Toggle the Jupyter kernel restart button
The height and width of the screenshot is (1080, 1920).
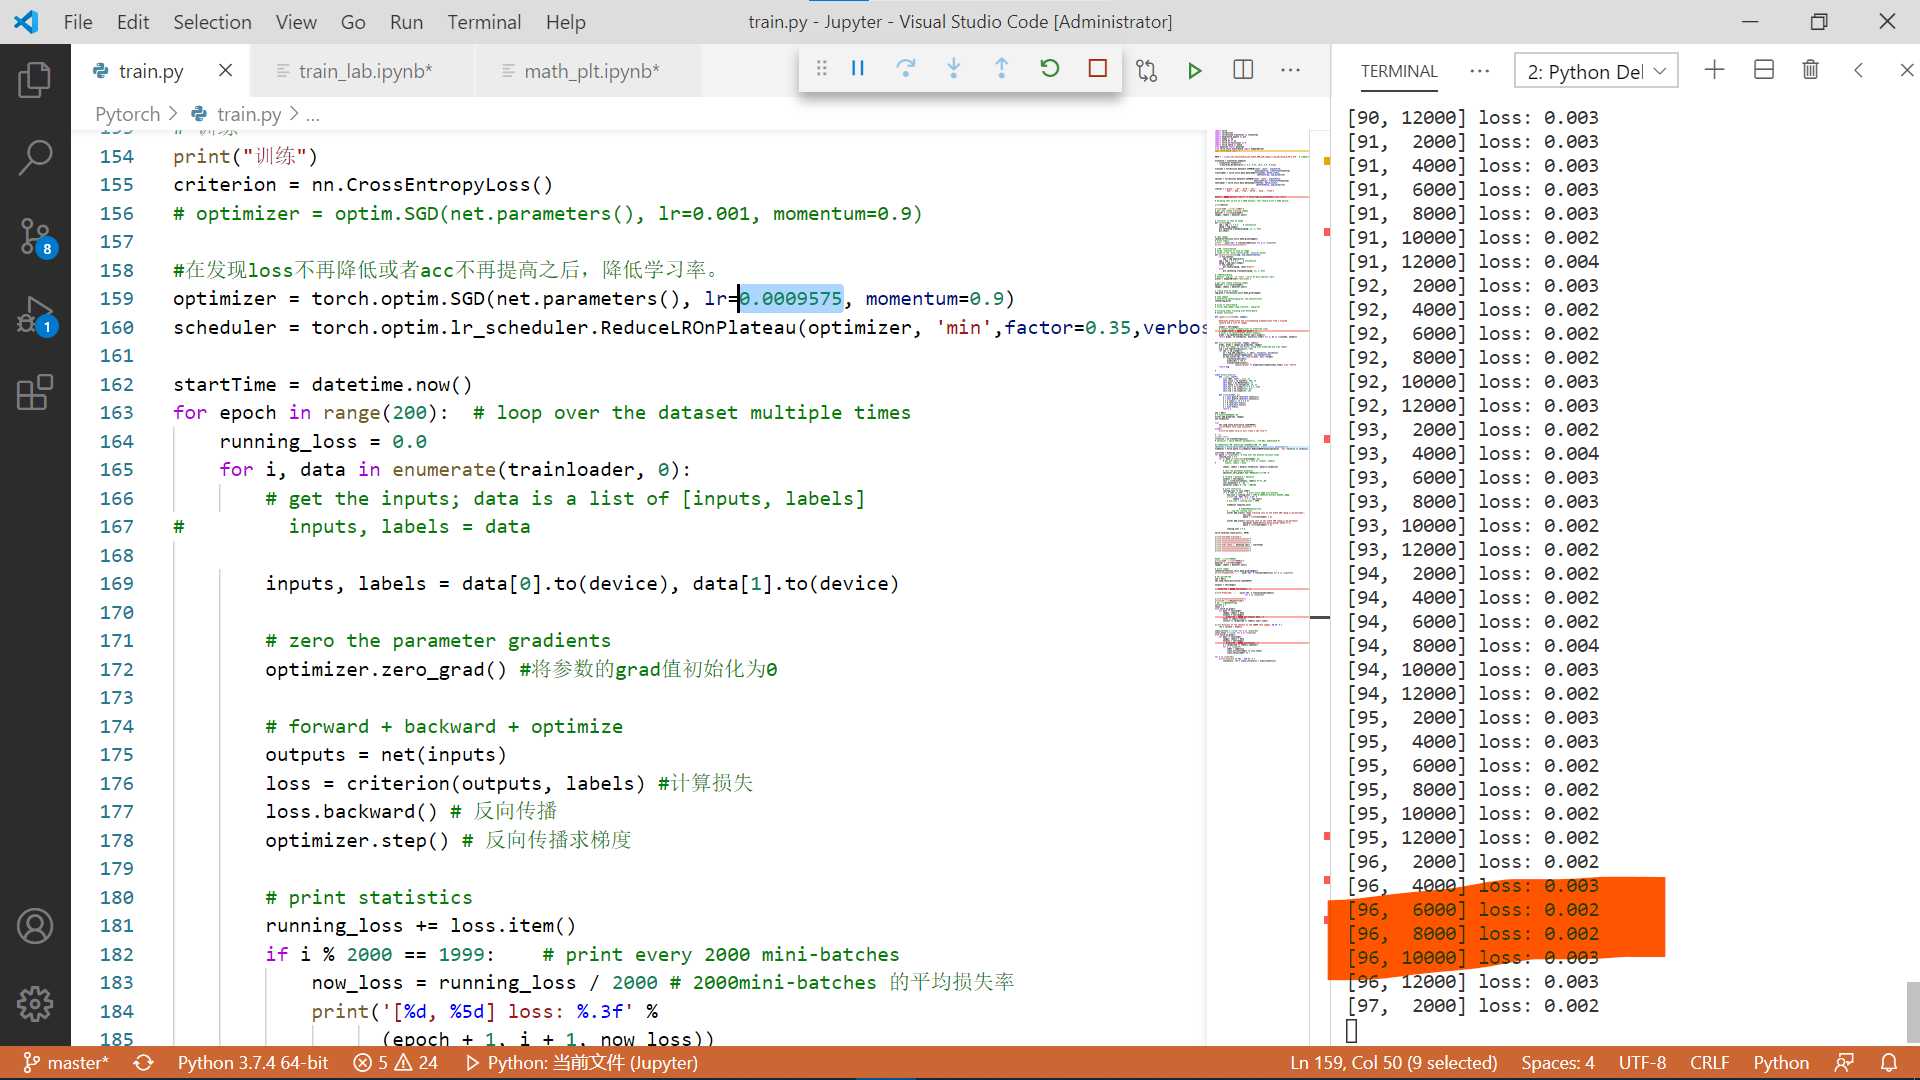(x=1048, y=69)
